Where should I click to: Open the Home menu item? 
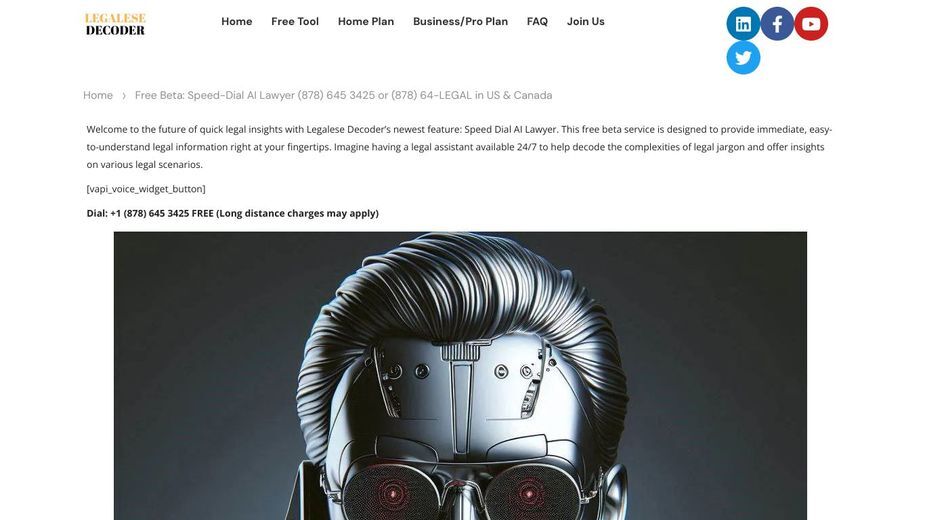[237, 21]
